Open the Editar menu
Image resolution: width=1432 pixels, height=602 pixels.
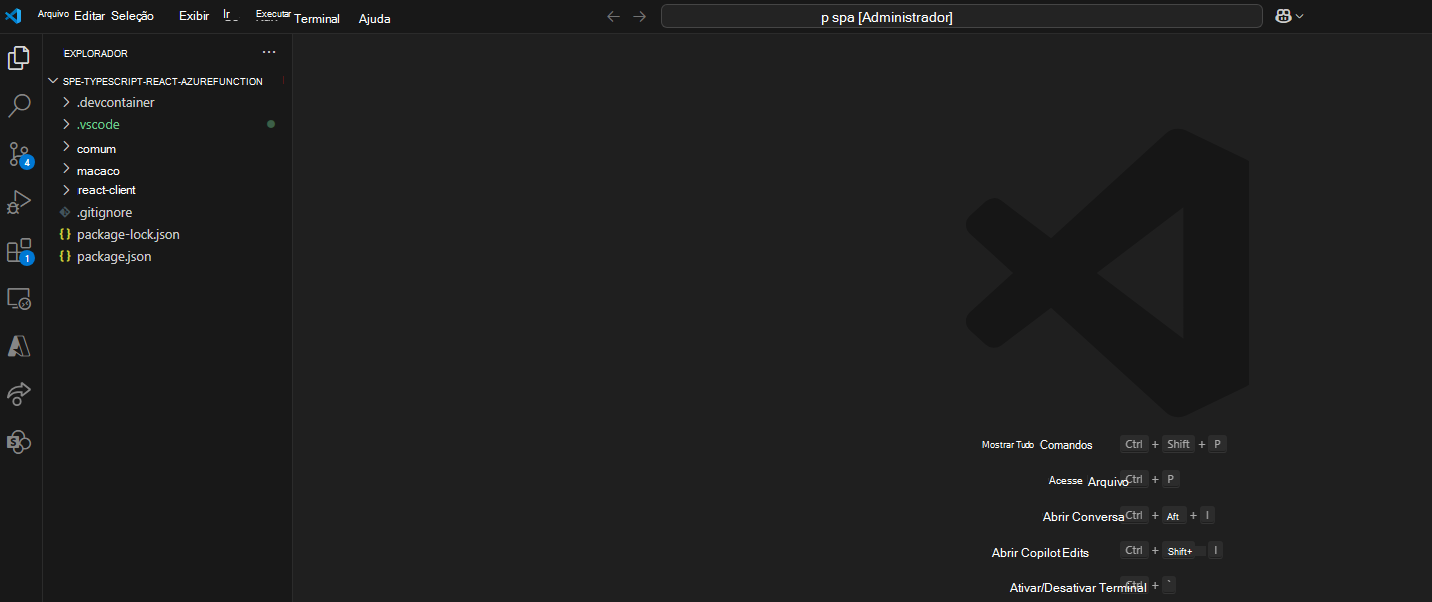(x=89, y=16)
